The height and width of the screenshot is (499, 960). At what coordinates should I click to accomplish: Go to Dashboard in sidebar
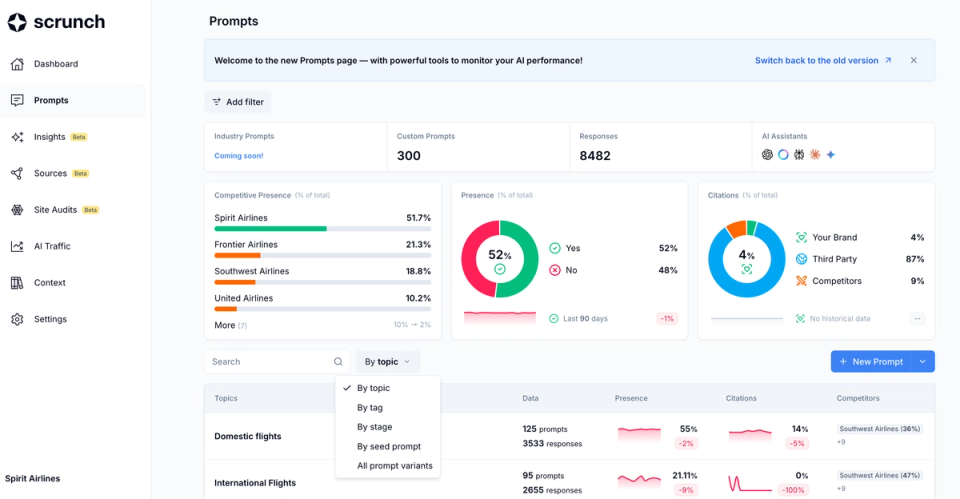[x=56, y=64]
